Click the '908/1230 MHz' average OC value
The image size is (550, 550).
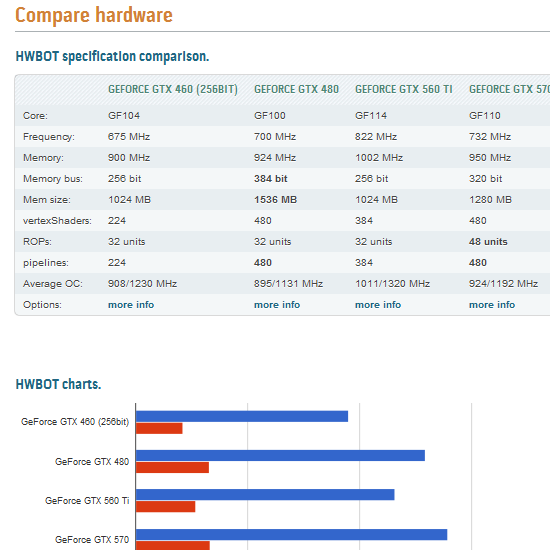(x=142, y=283)
